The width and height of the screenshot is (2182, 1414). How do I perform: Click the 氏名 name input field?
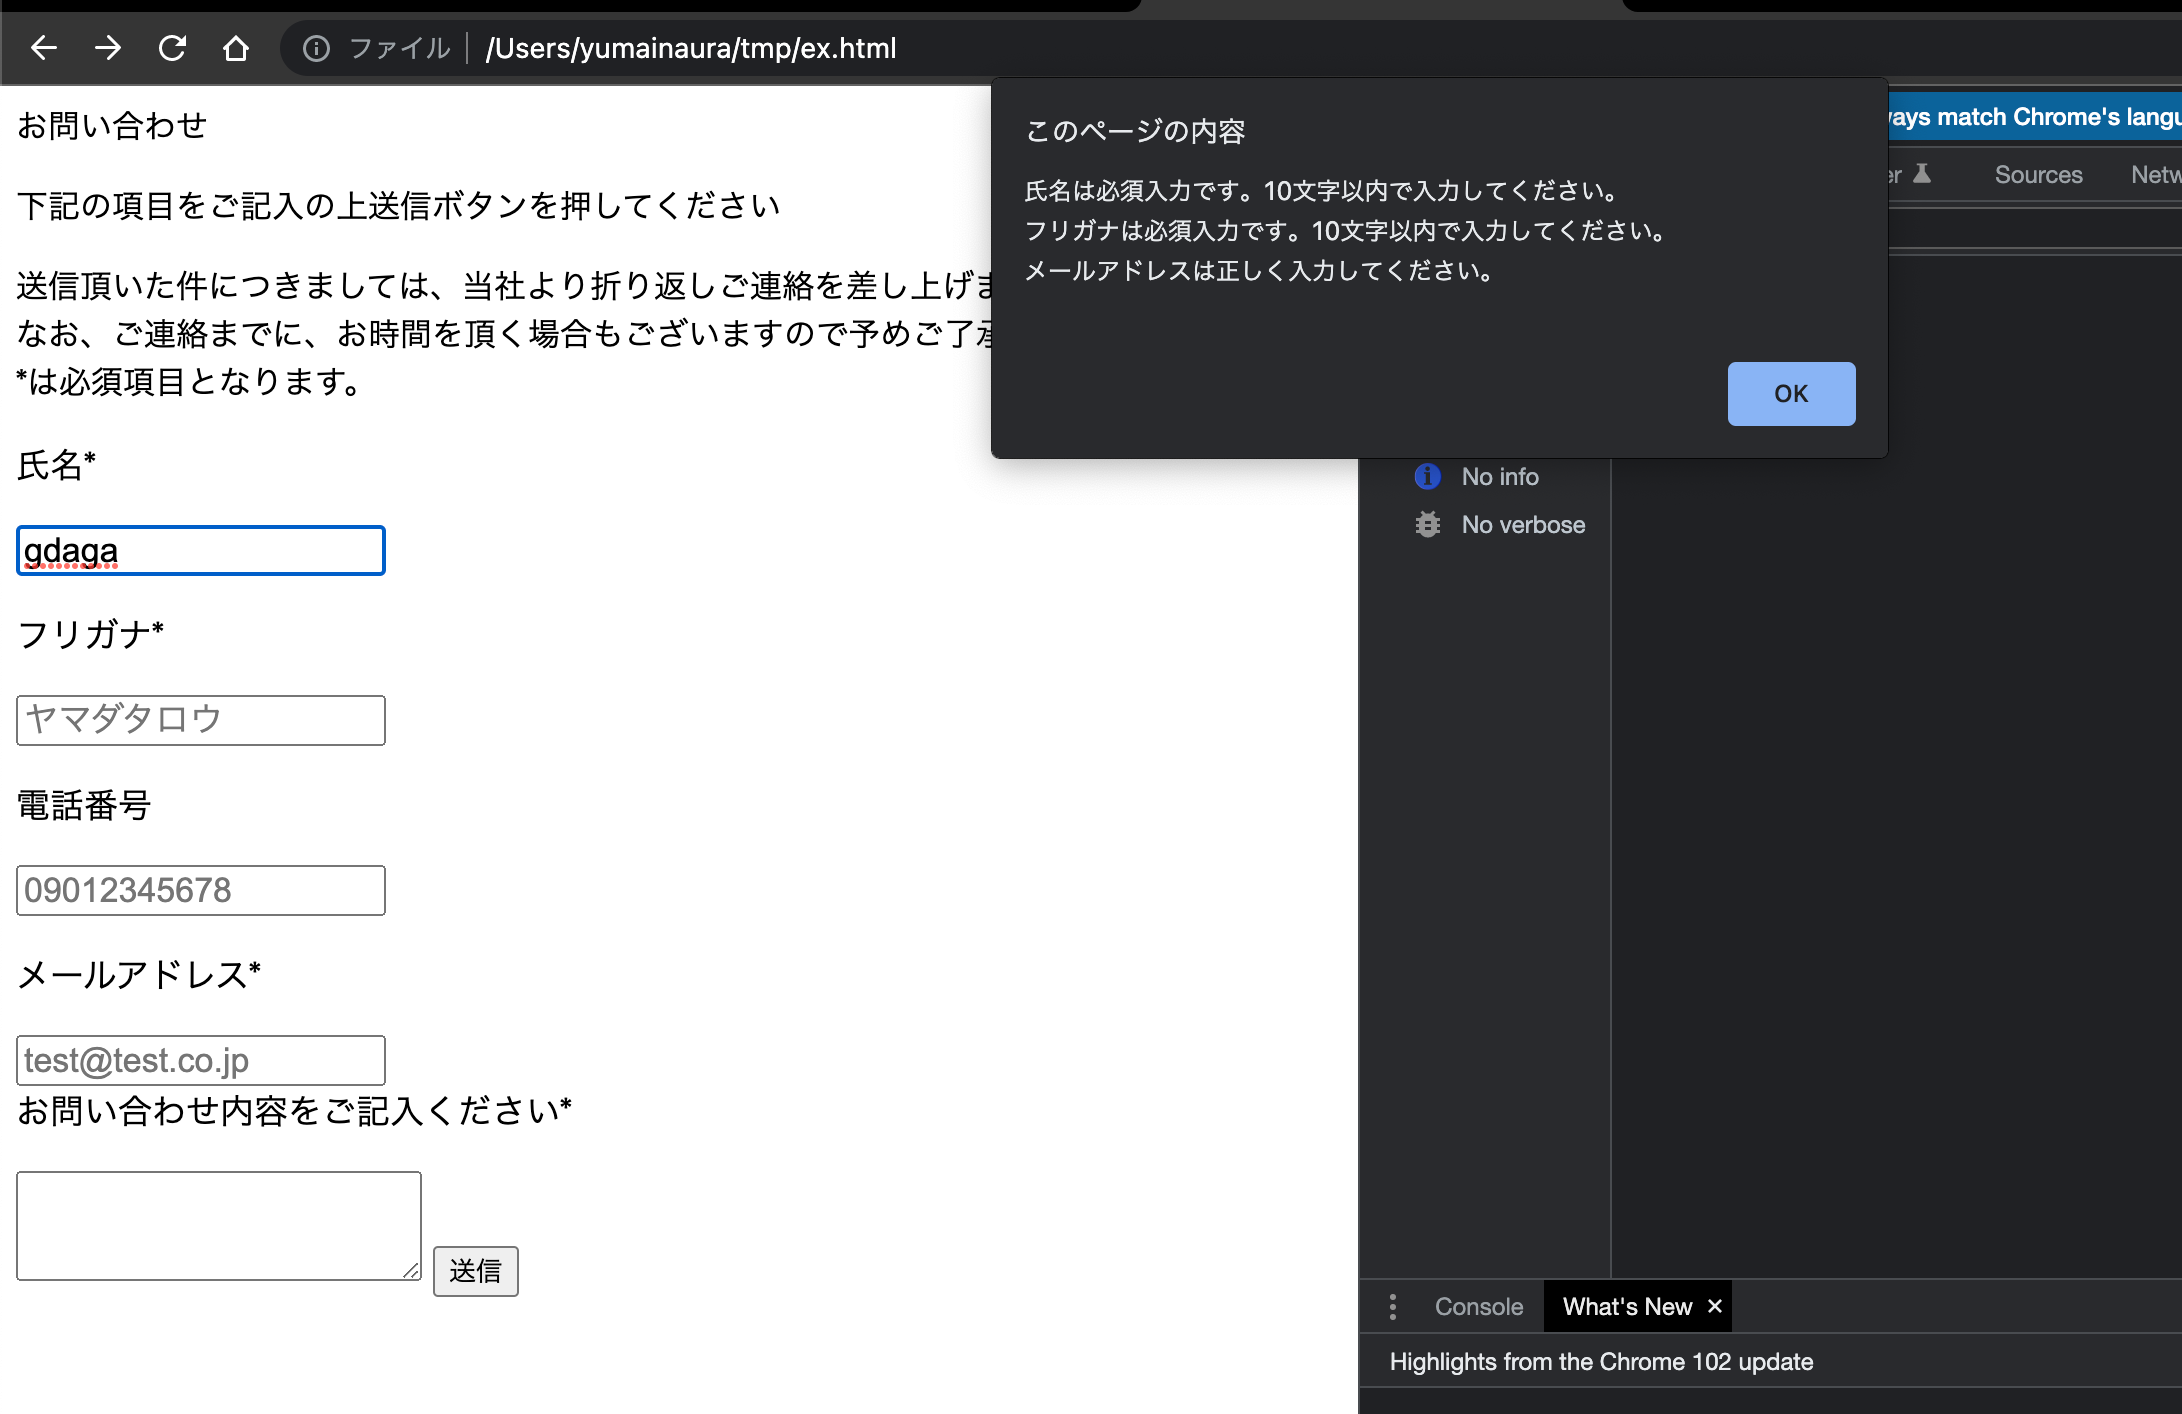pyautogui.click(x=201, y=551)
